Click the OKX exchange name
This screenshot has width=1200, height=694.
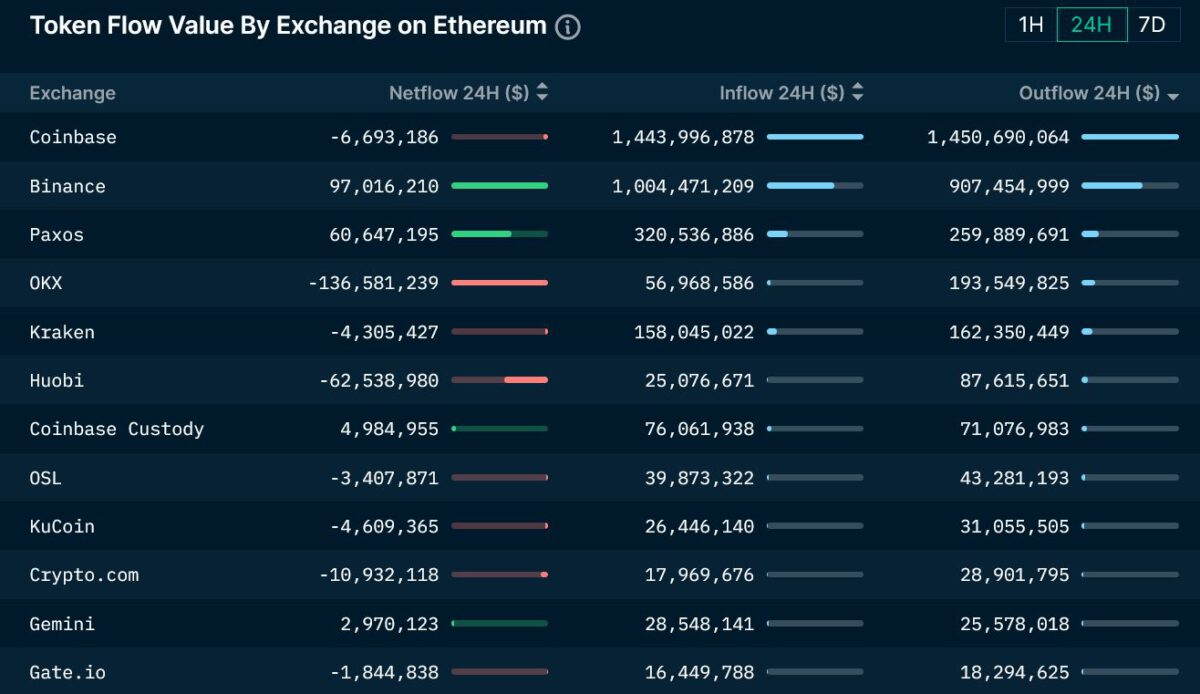click(46, 283)
